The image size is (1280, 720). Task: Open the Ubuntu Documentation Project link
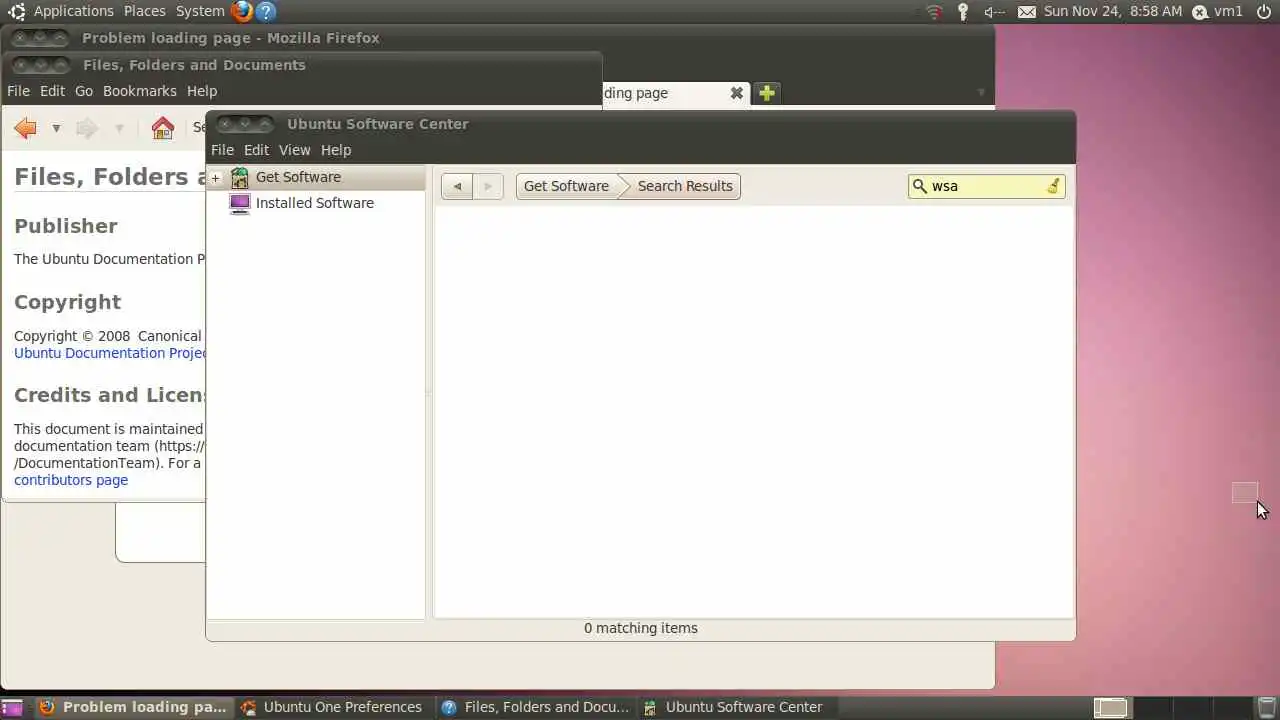(110, 353)
